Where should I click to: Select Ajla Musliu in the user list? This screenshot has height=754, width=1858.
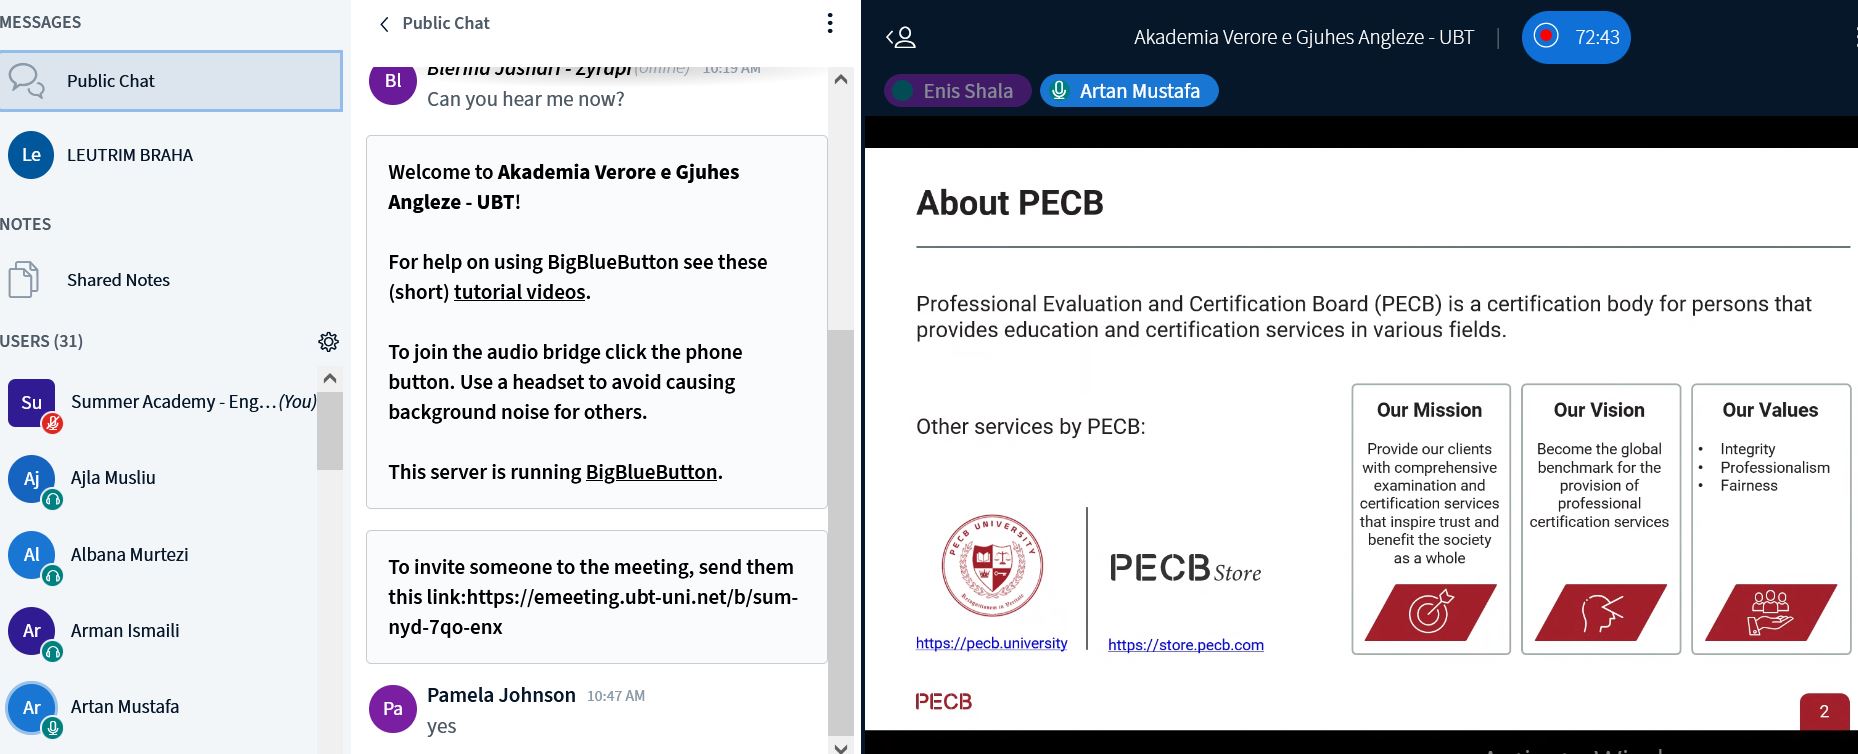[x=113, y=478]
